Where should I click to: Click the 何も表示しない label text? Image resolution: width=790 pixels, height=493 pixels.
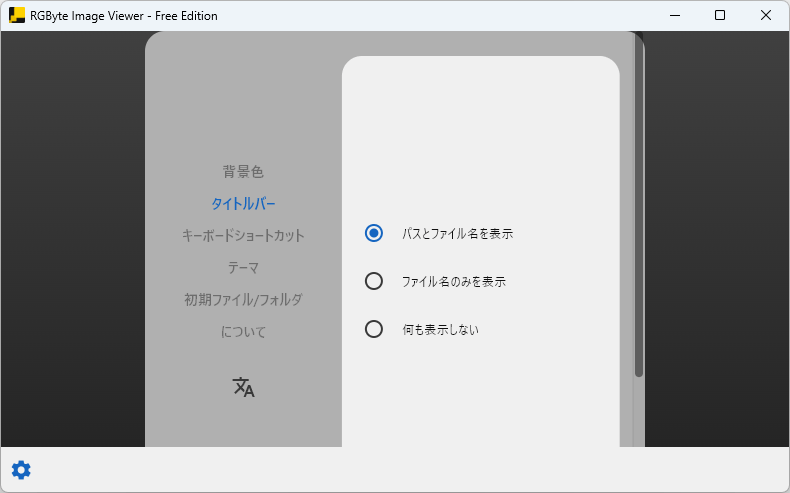coord(440,330)
